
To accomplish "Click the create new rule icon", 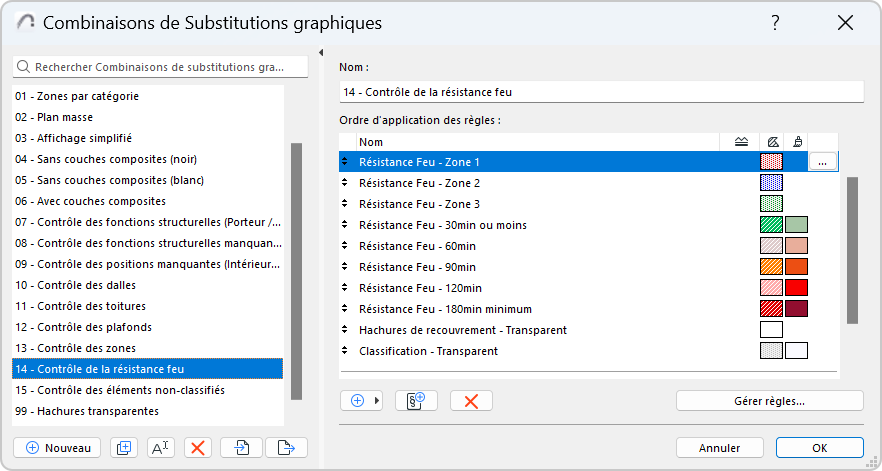I will click(417, 401).
